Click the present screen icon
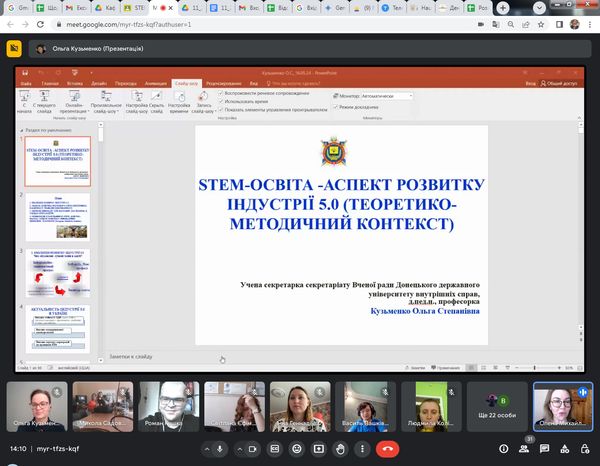Screen dimensions: 600x466 [321, 449]
